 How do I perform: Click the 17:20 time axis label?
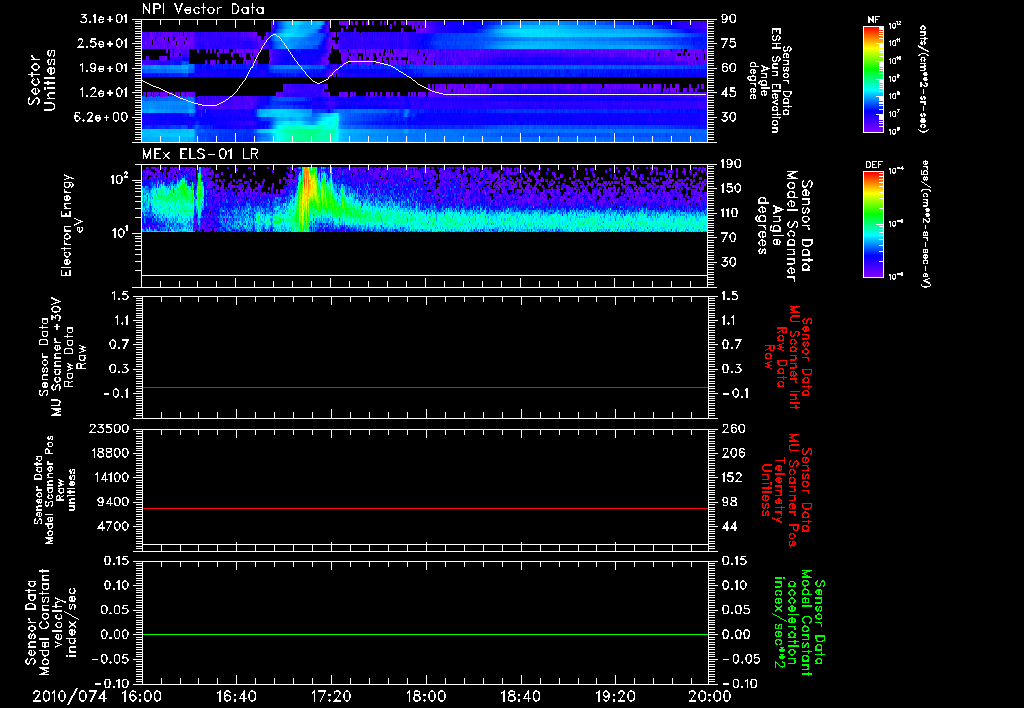click(x=331, y=696)
